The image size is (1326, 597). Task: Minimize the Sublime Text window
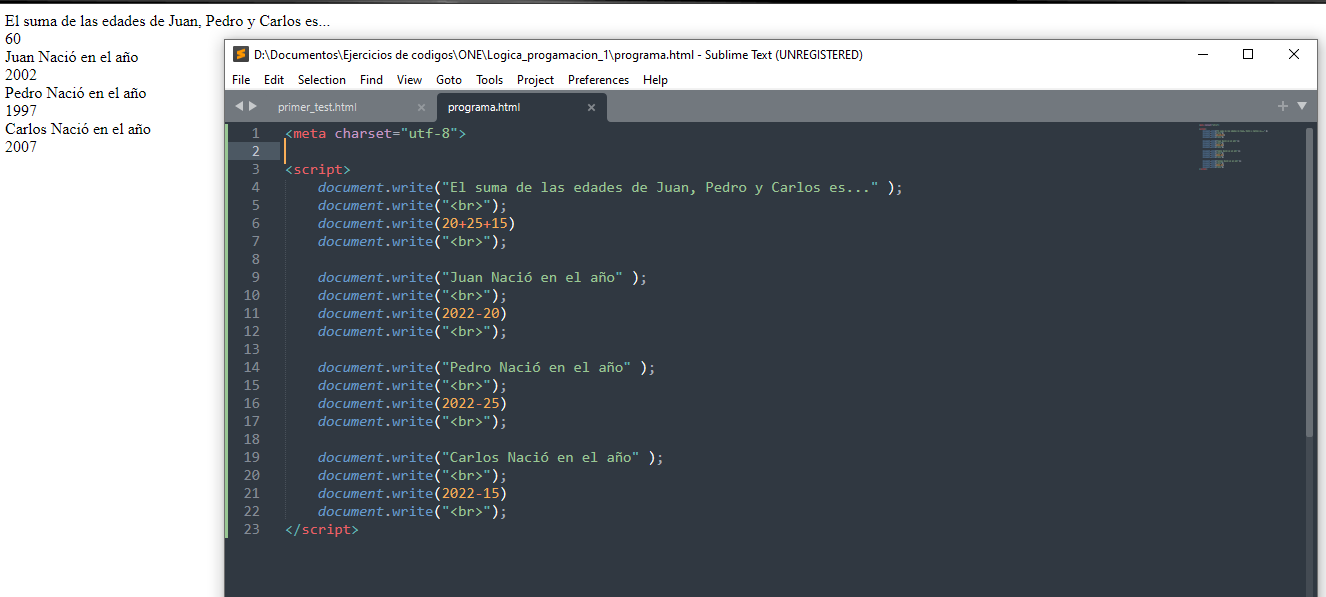coord(1202,55)
